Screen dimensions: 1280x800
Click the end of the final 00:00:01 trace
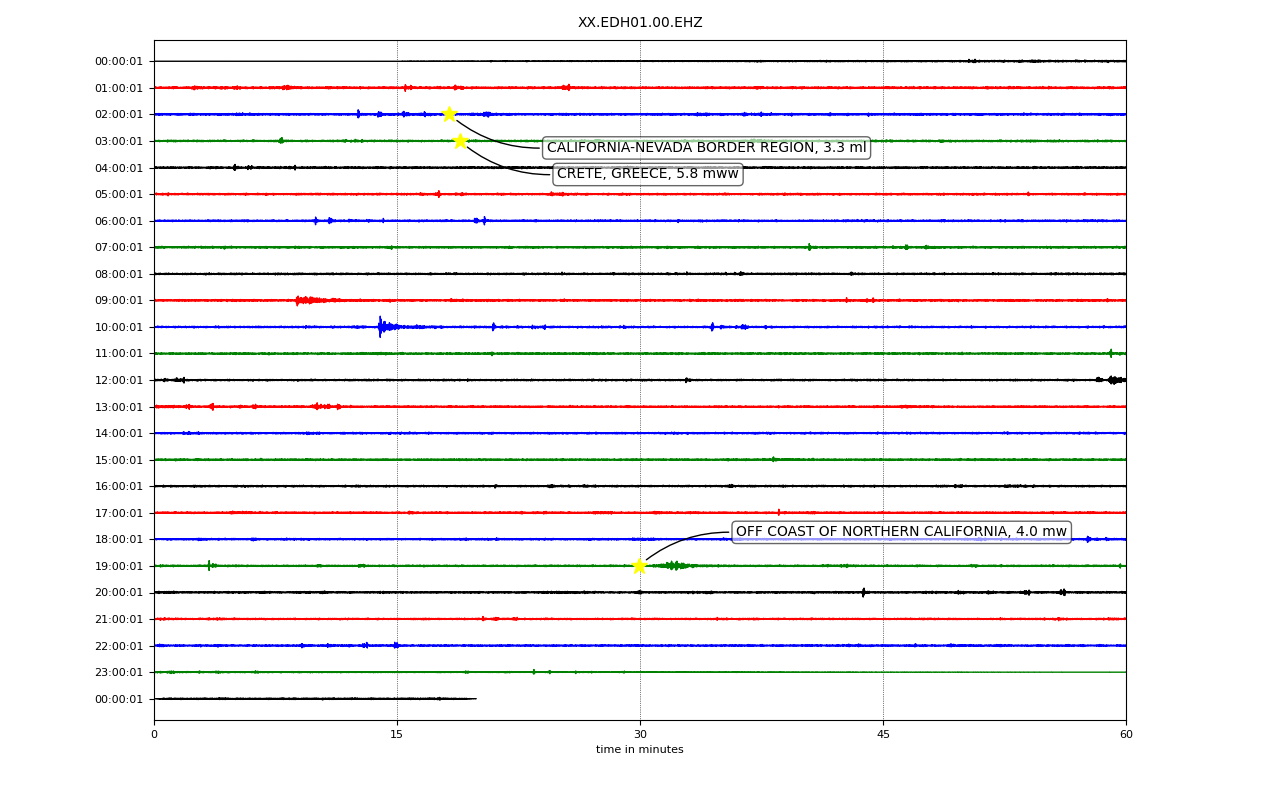click(x=475, y=699)
